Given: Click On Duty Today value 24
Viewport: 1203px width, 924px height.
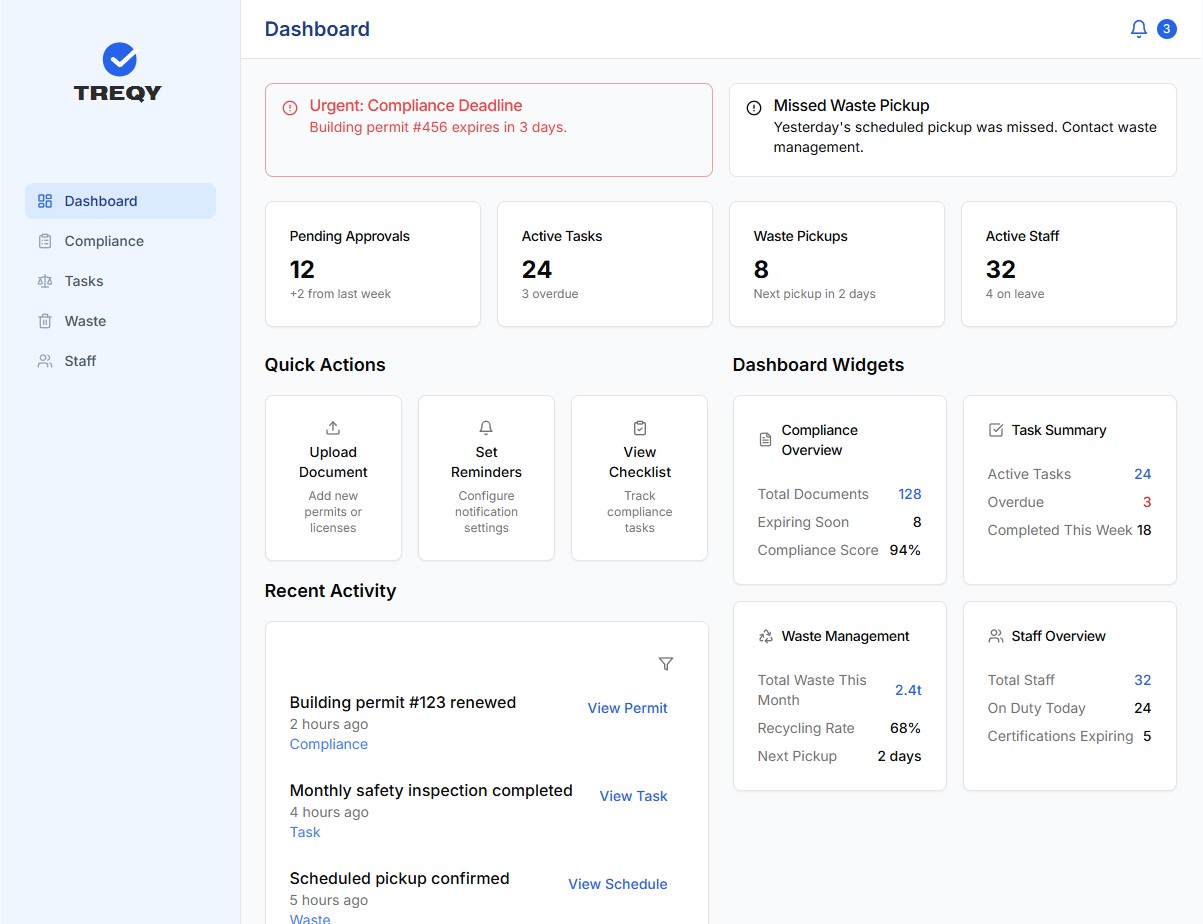Looking at the screenshot, I should tap(1143, 708).
